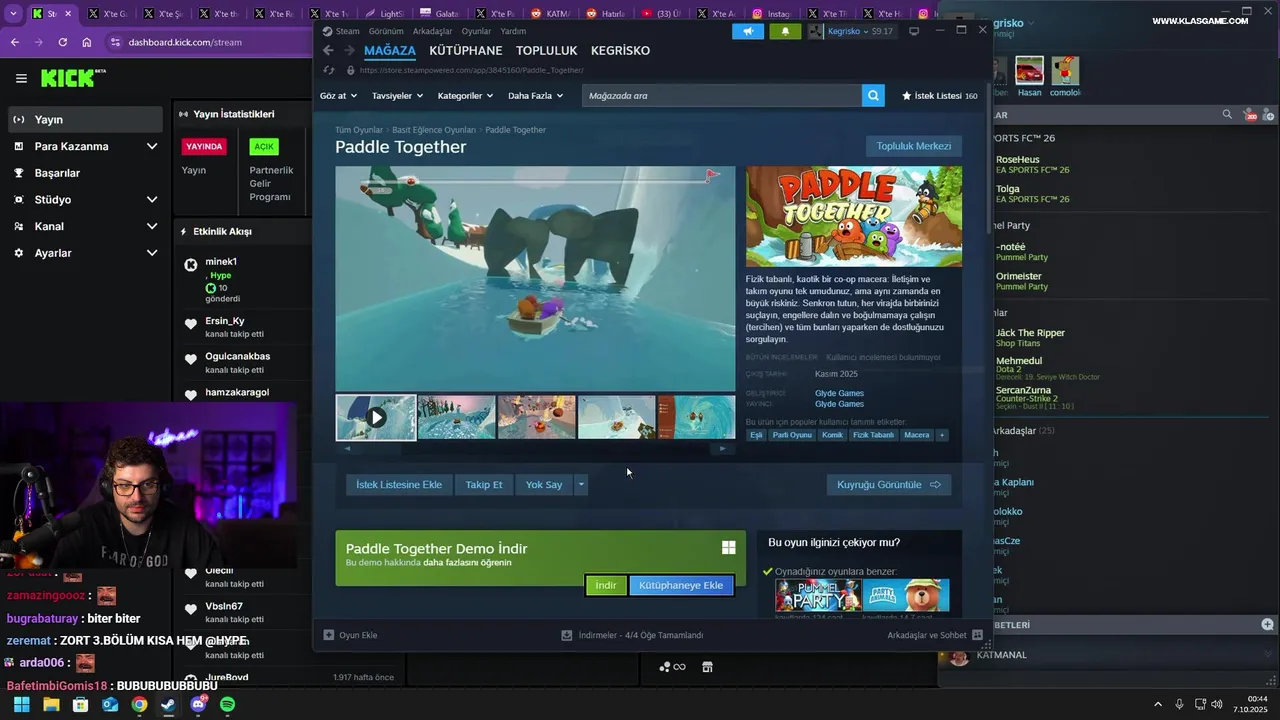Click the Steam big picture monitor icon
This screenshot has height=720, width=1280.
pyautogui.click(x=913, y=31)
